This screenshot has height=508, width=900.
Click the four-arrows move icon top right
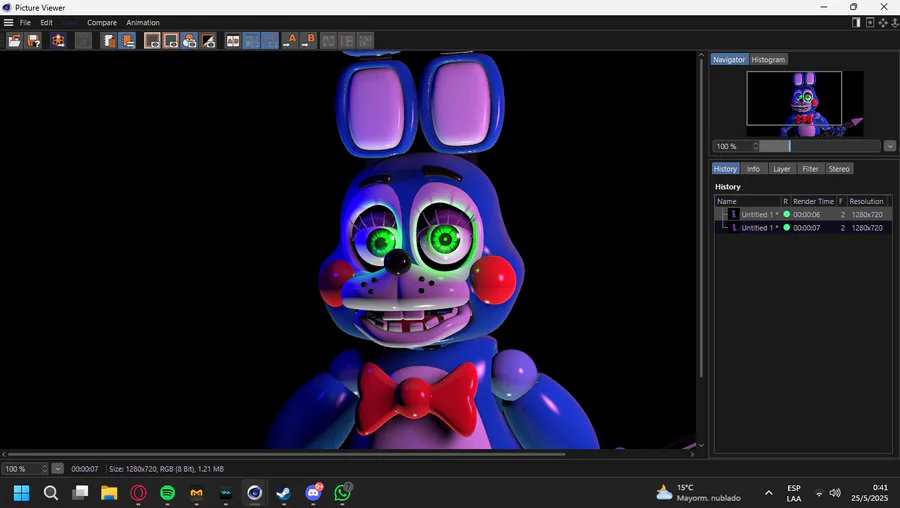883,22
